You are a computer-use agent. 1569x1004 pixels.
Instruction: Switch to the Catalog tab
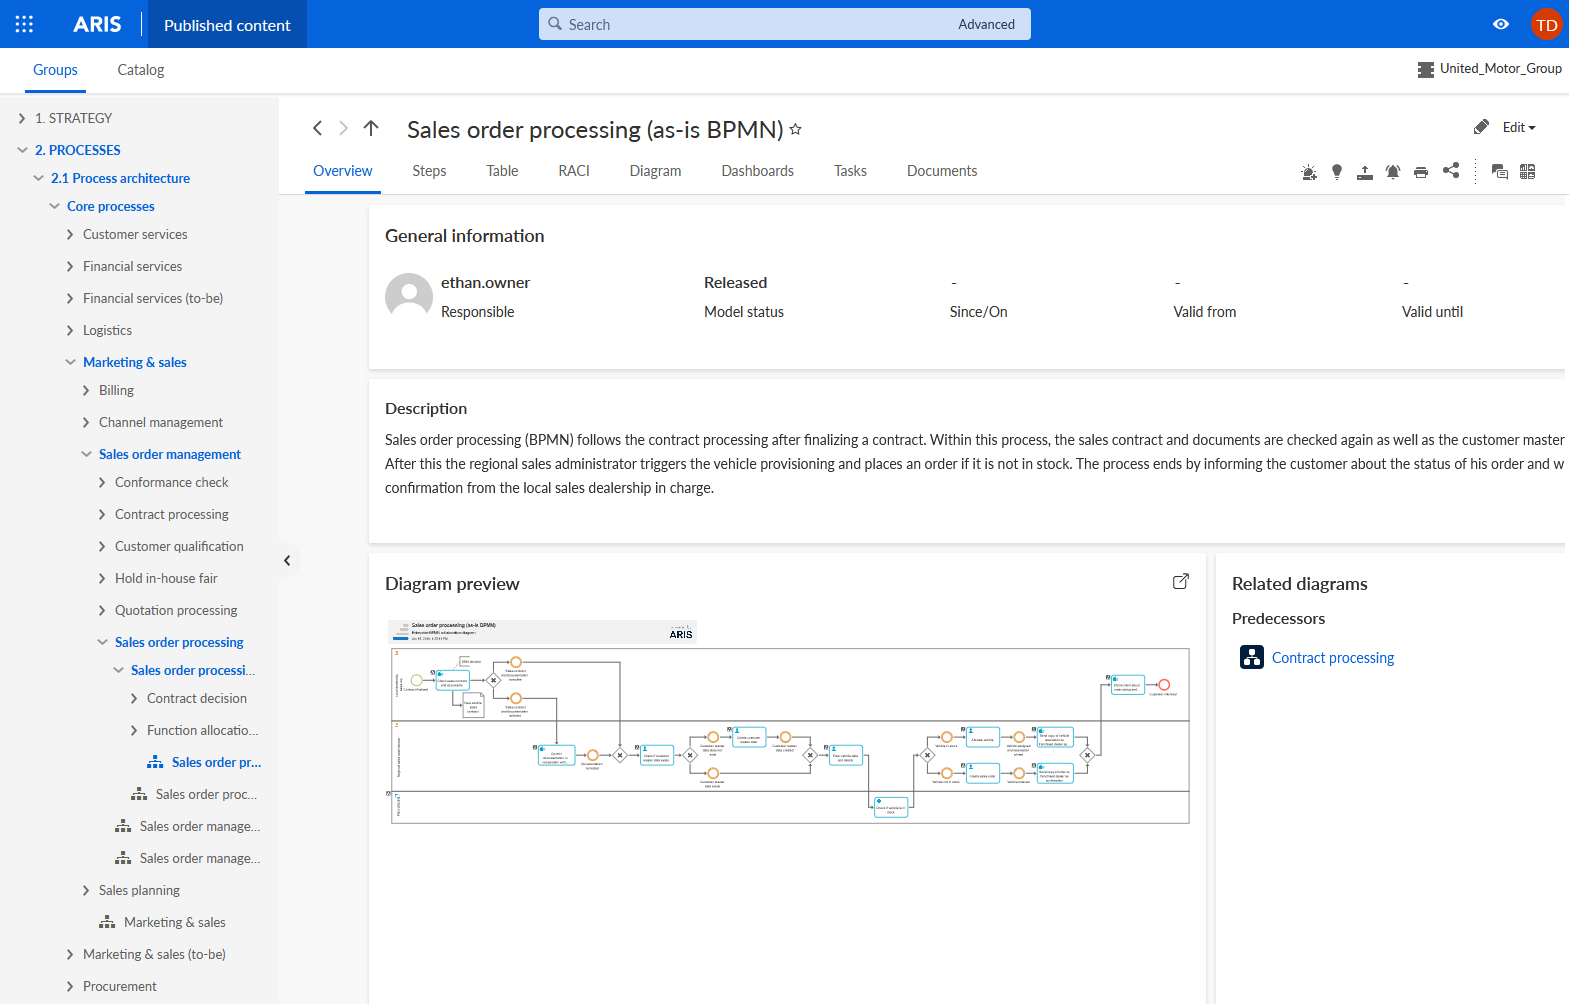(x=141, y=70)
